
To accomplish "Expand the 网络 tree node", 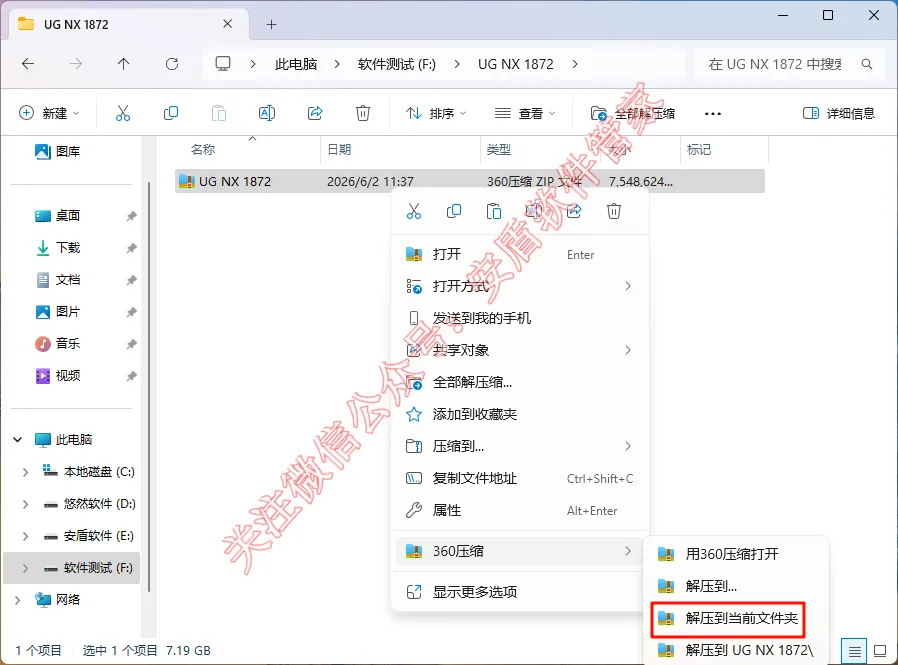I will click(x=18, y=600).
